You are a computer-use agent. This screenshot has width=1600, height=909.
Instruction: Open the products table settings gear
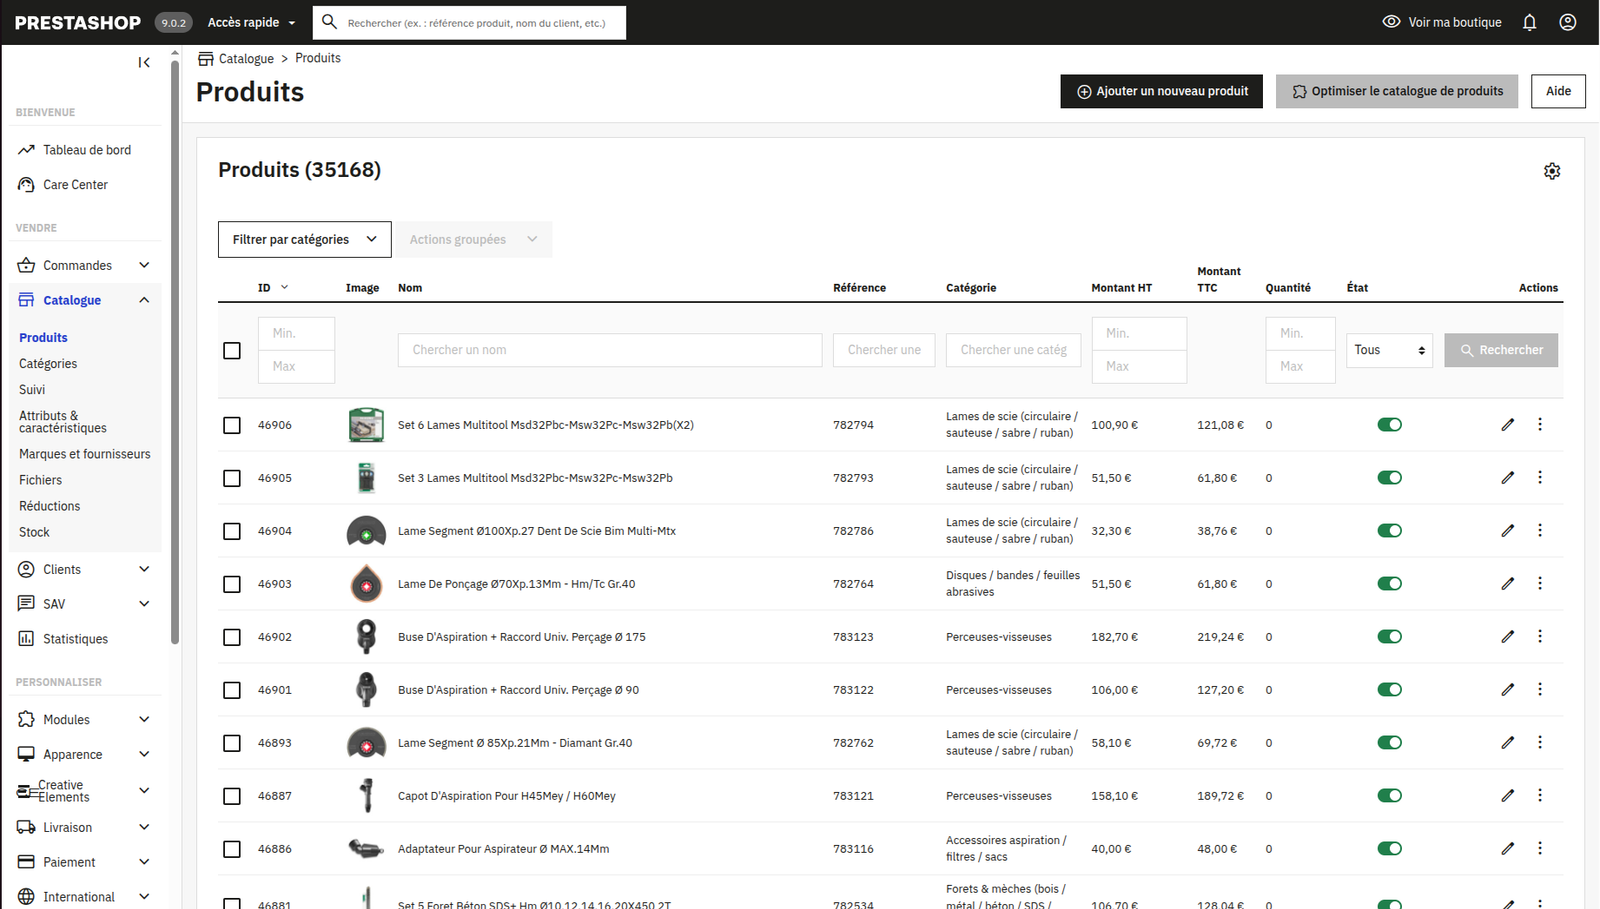(x=1552, y=170)
